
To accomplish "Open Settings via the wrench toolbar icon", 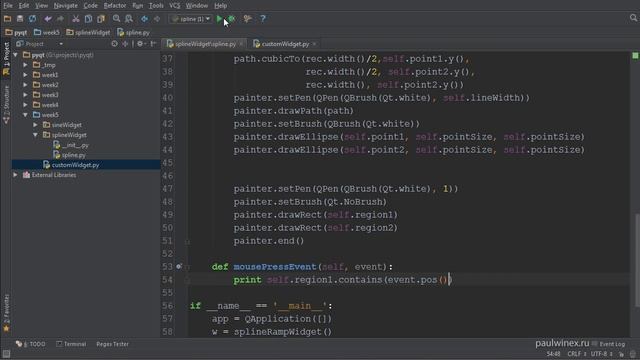I will click(x=247, y=19).
